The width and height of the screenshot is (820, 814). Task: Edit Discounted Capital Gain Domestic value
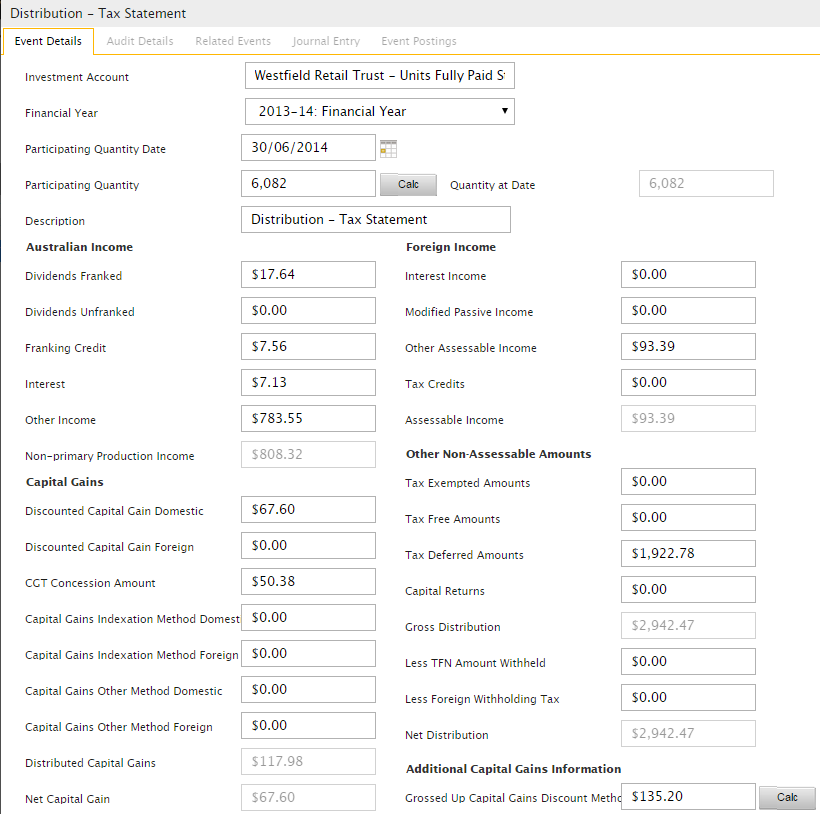[308, 509]
